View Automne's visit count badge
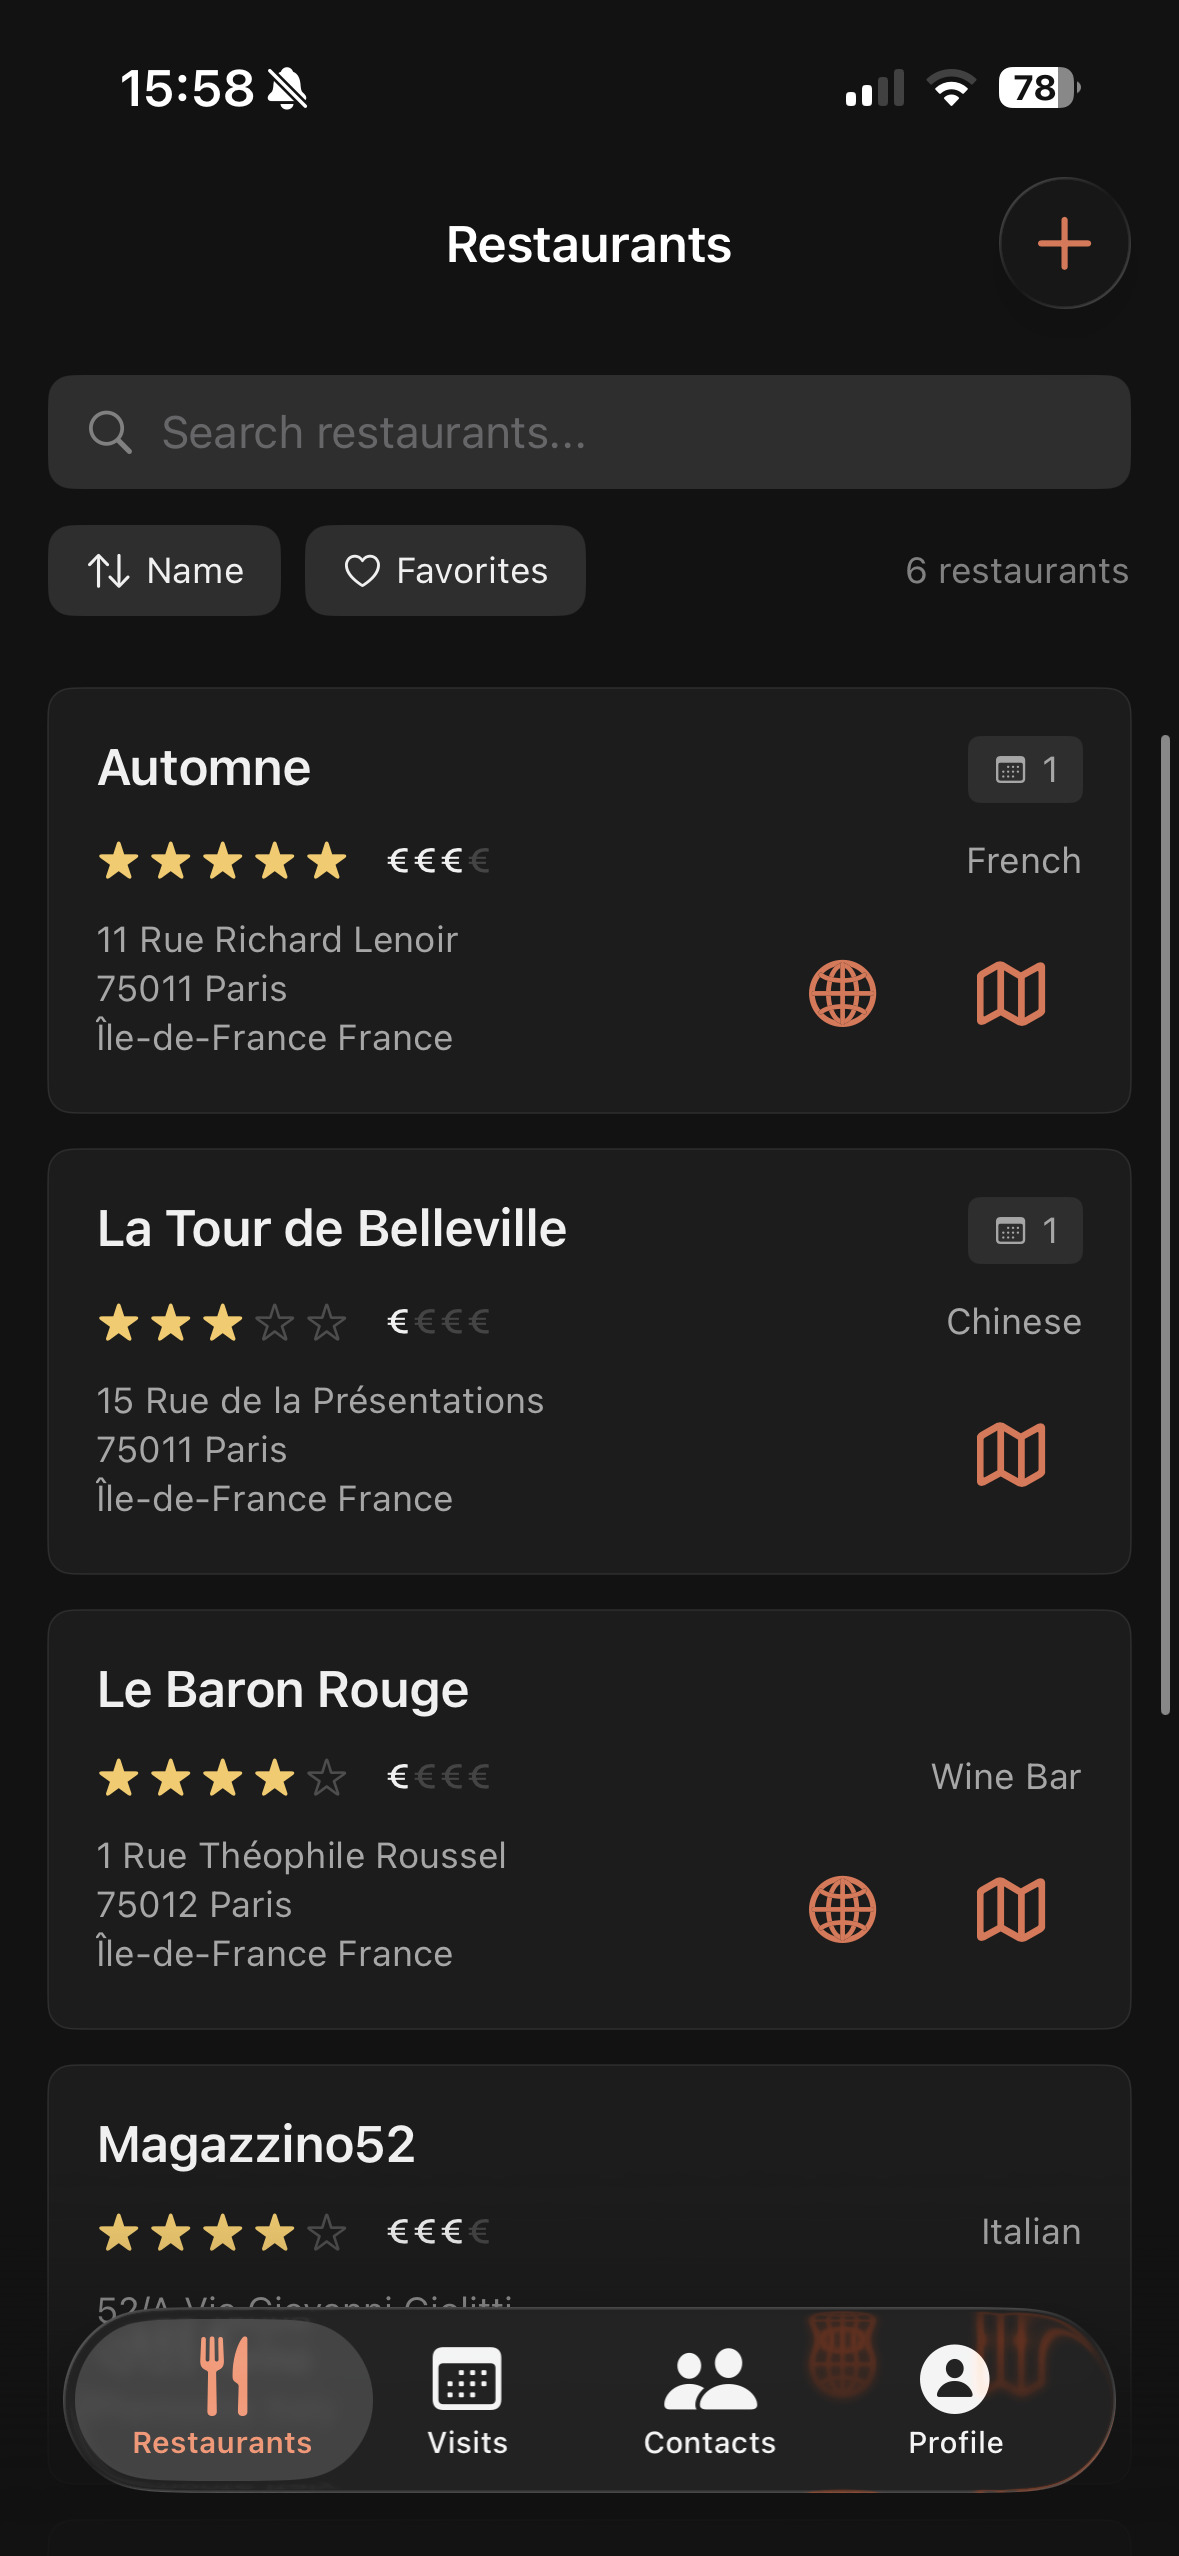The height and width of the screenshot is (2556, 1179). pyautogui.click(x=1025, y=769)
